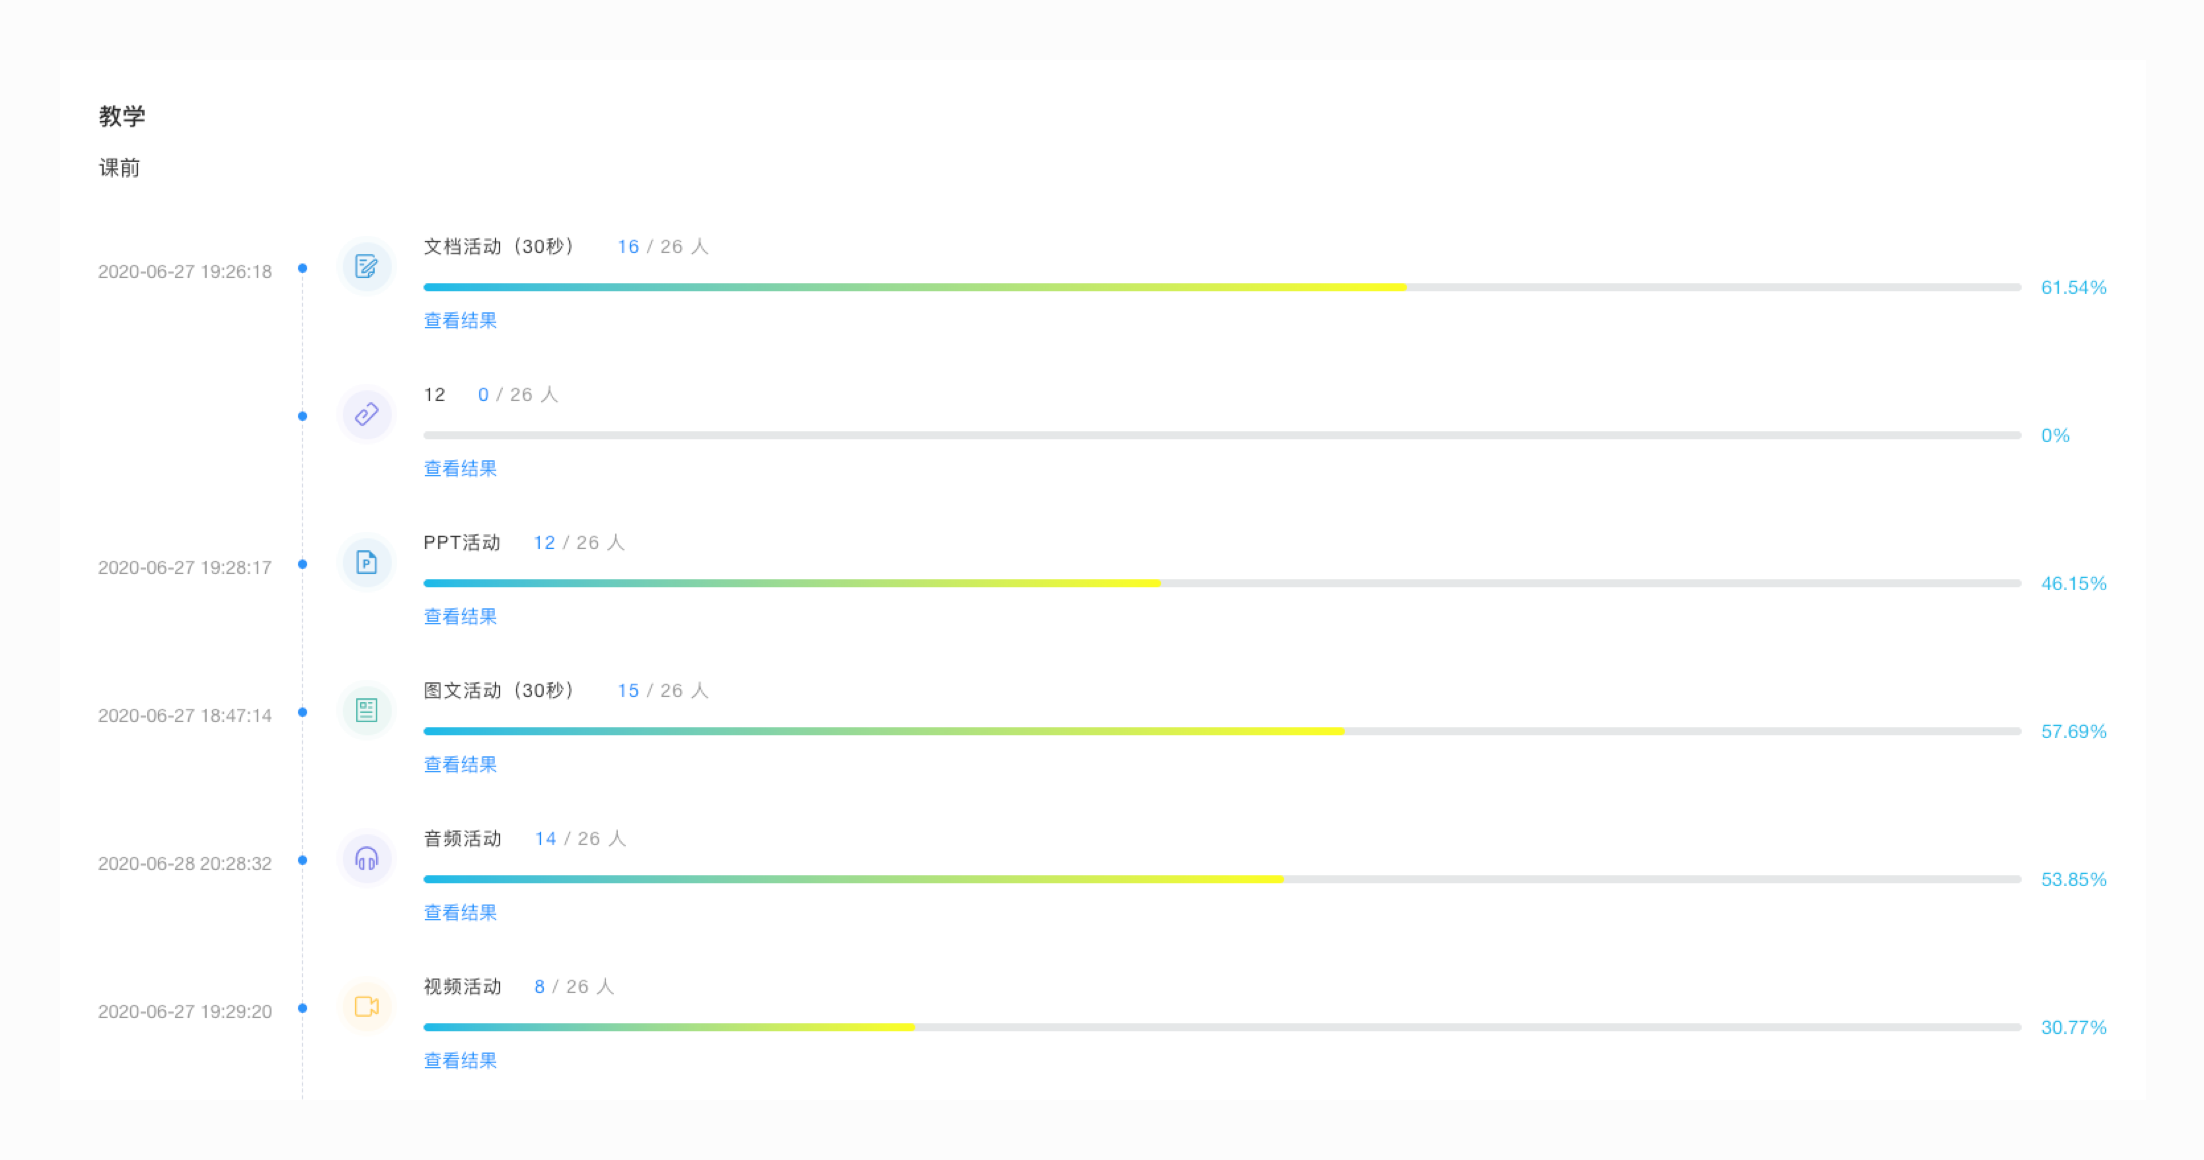Image resolution: width=2204 pixels, height=1160 pixels.
Task: Click the image-text activity news icon
Action: click(366, 711)
